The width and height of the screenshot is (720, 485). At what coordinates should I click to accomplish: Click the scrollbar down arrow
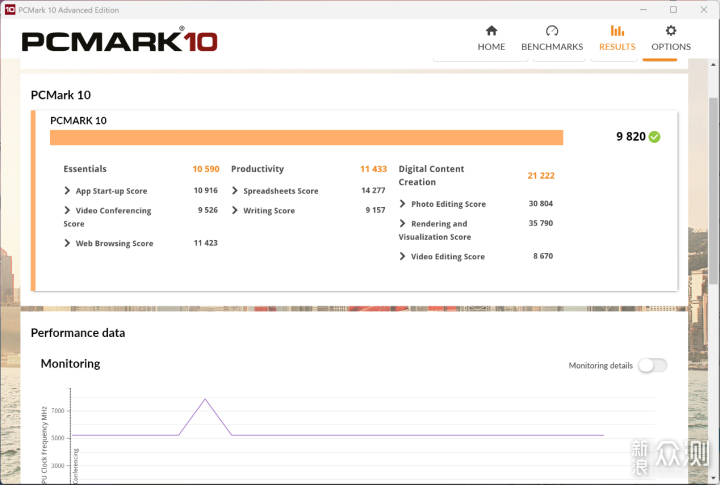713,478
